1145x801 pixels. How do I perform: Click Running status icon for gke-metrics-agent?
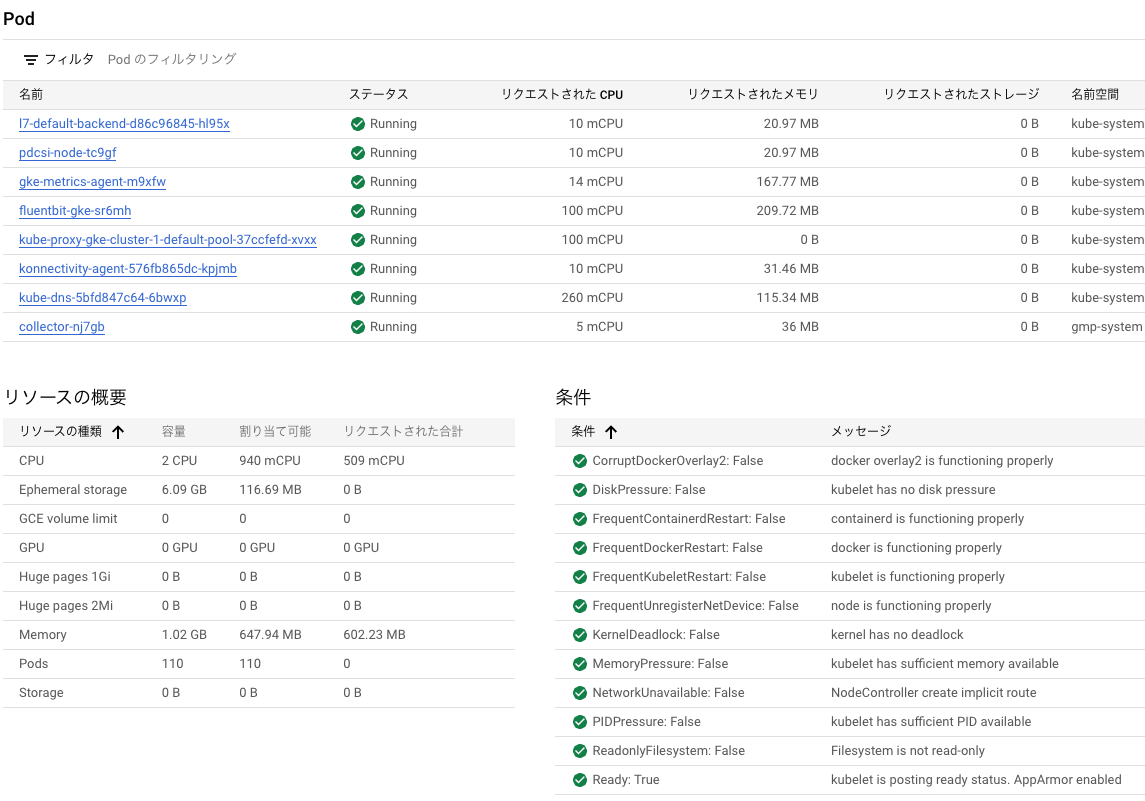point(358,182)
